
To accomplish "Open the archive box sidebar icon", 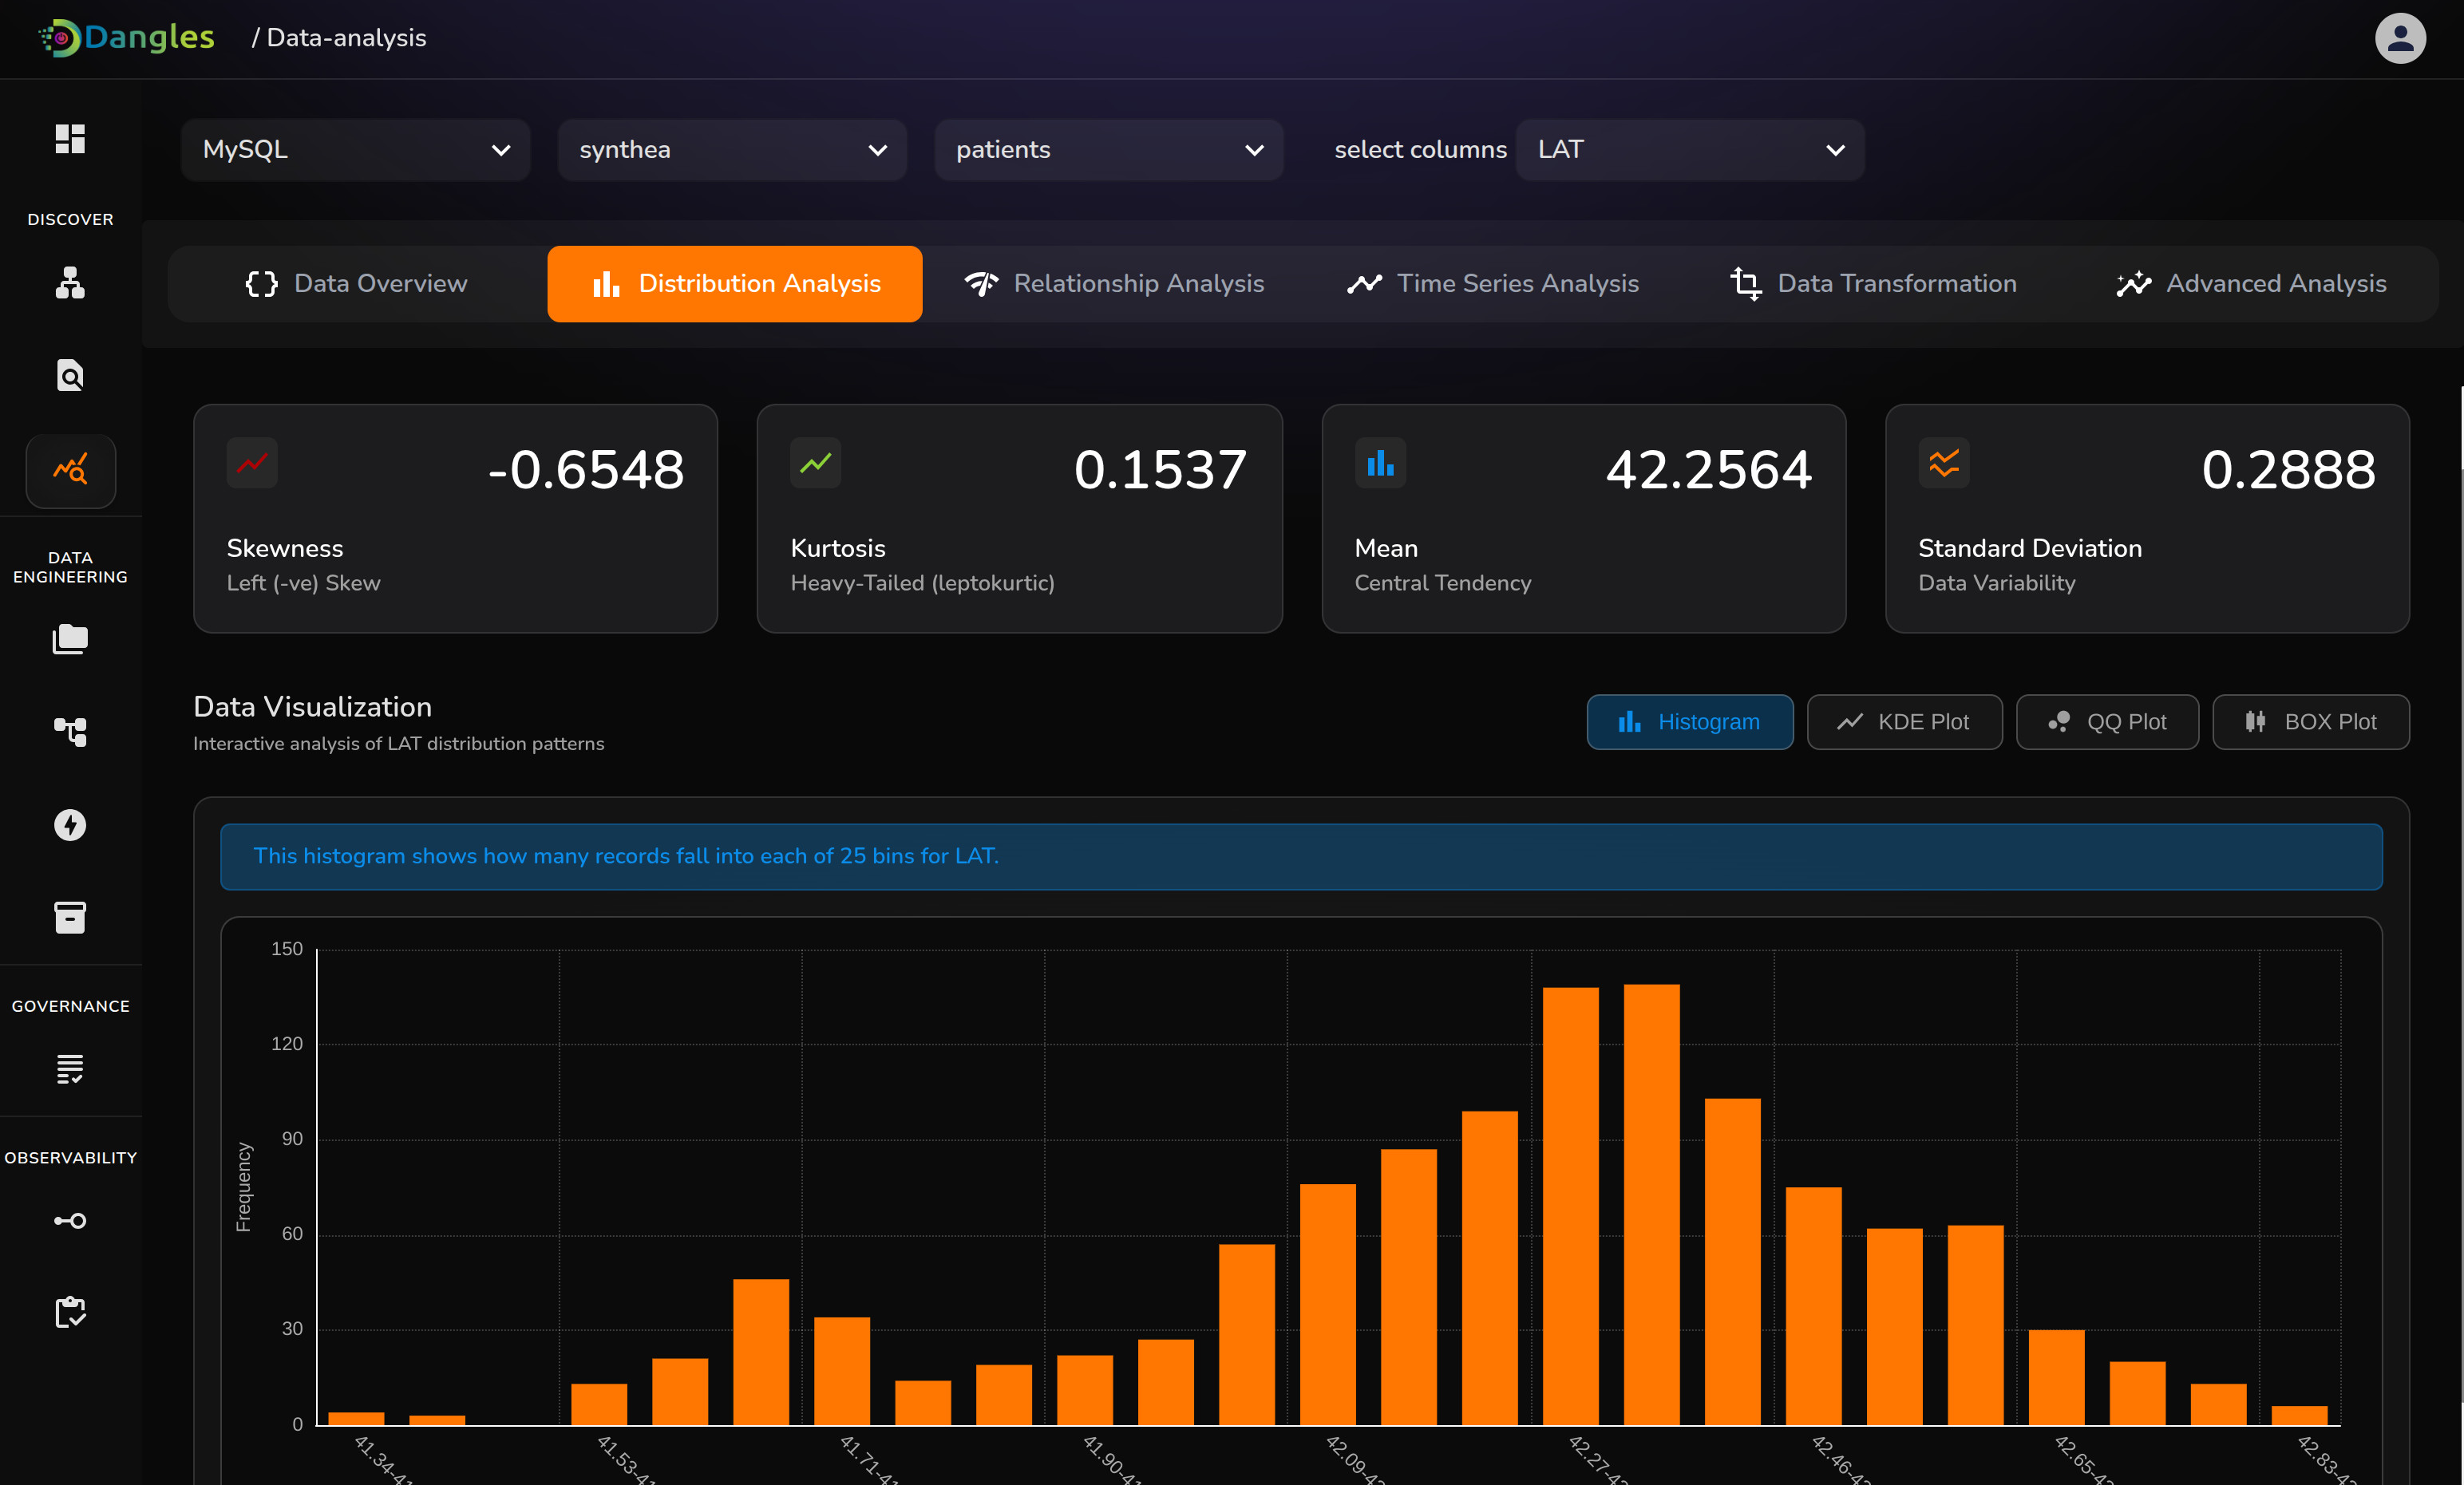I will pos(70,917).
